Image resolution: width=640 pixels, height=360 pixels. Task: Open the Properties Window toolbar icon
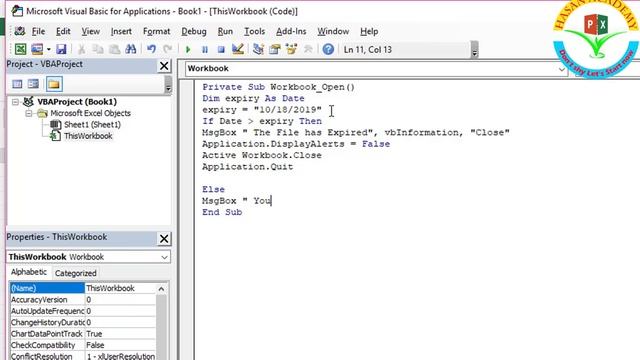pos(275,49)
